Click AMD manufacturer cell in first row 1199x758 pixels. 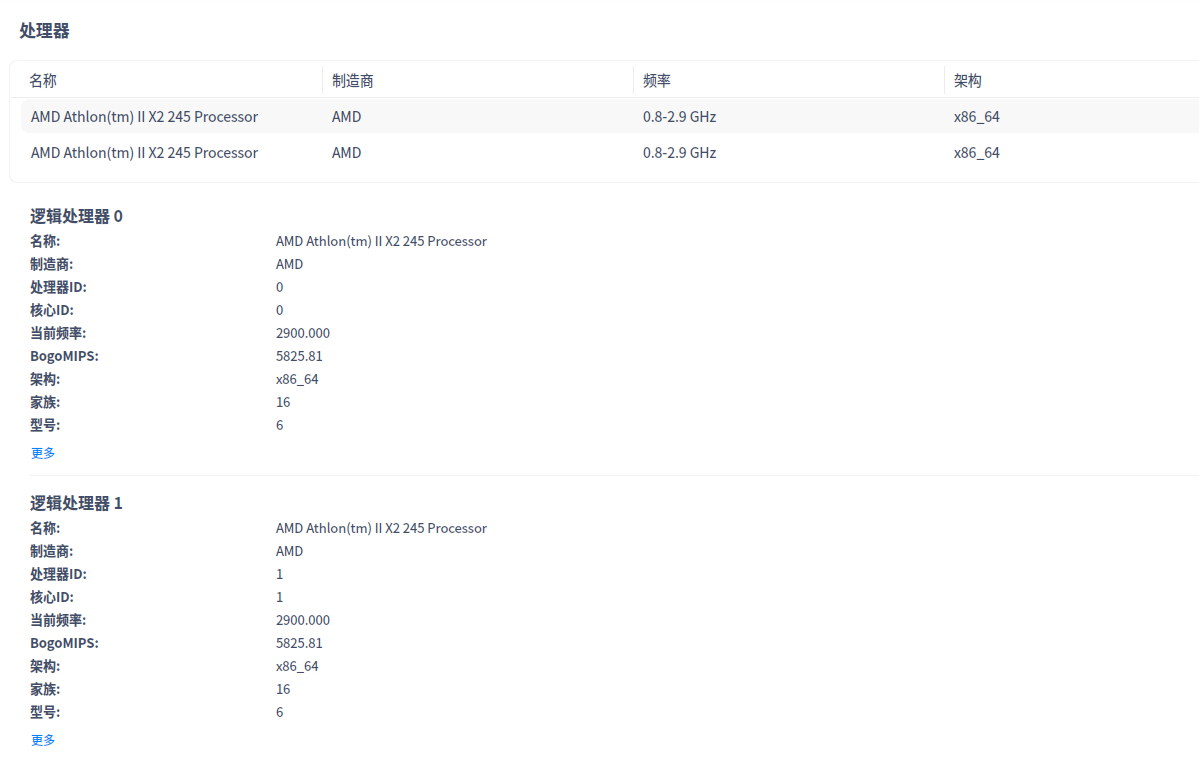coord(346,116)
